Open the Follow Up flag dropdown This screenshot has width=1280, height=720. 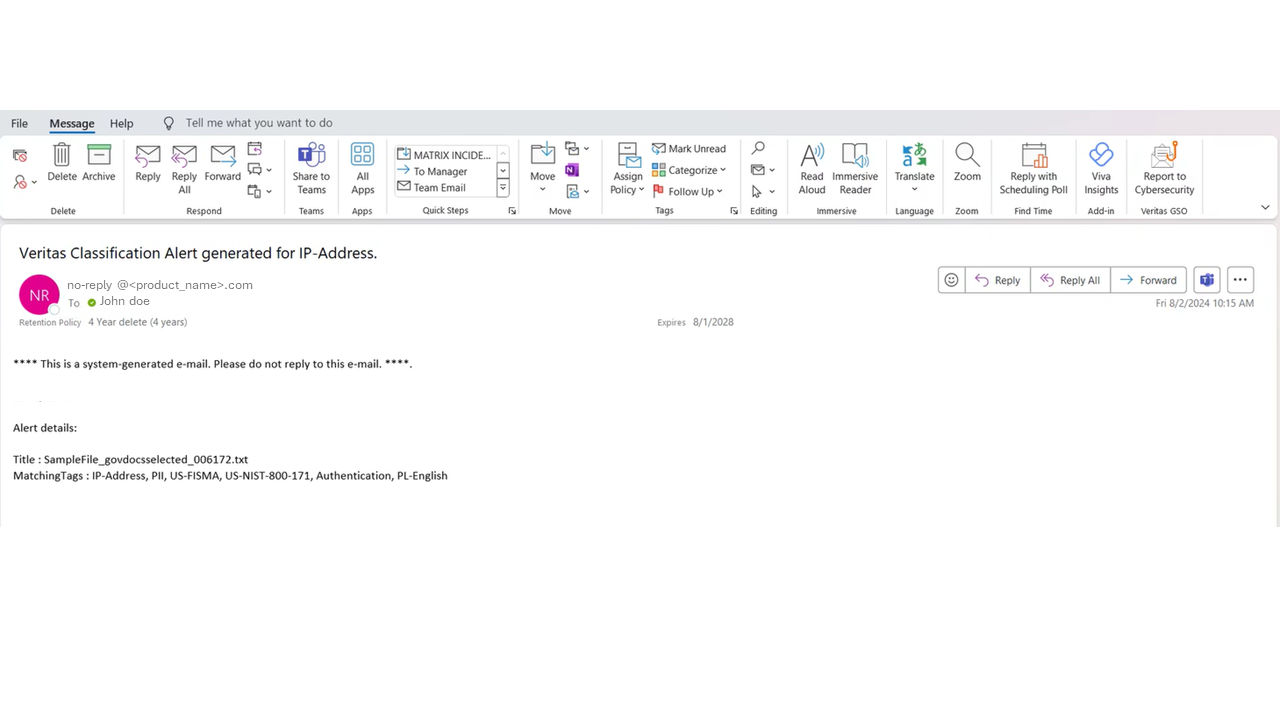click(687, 191)
